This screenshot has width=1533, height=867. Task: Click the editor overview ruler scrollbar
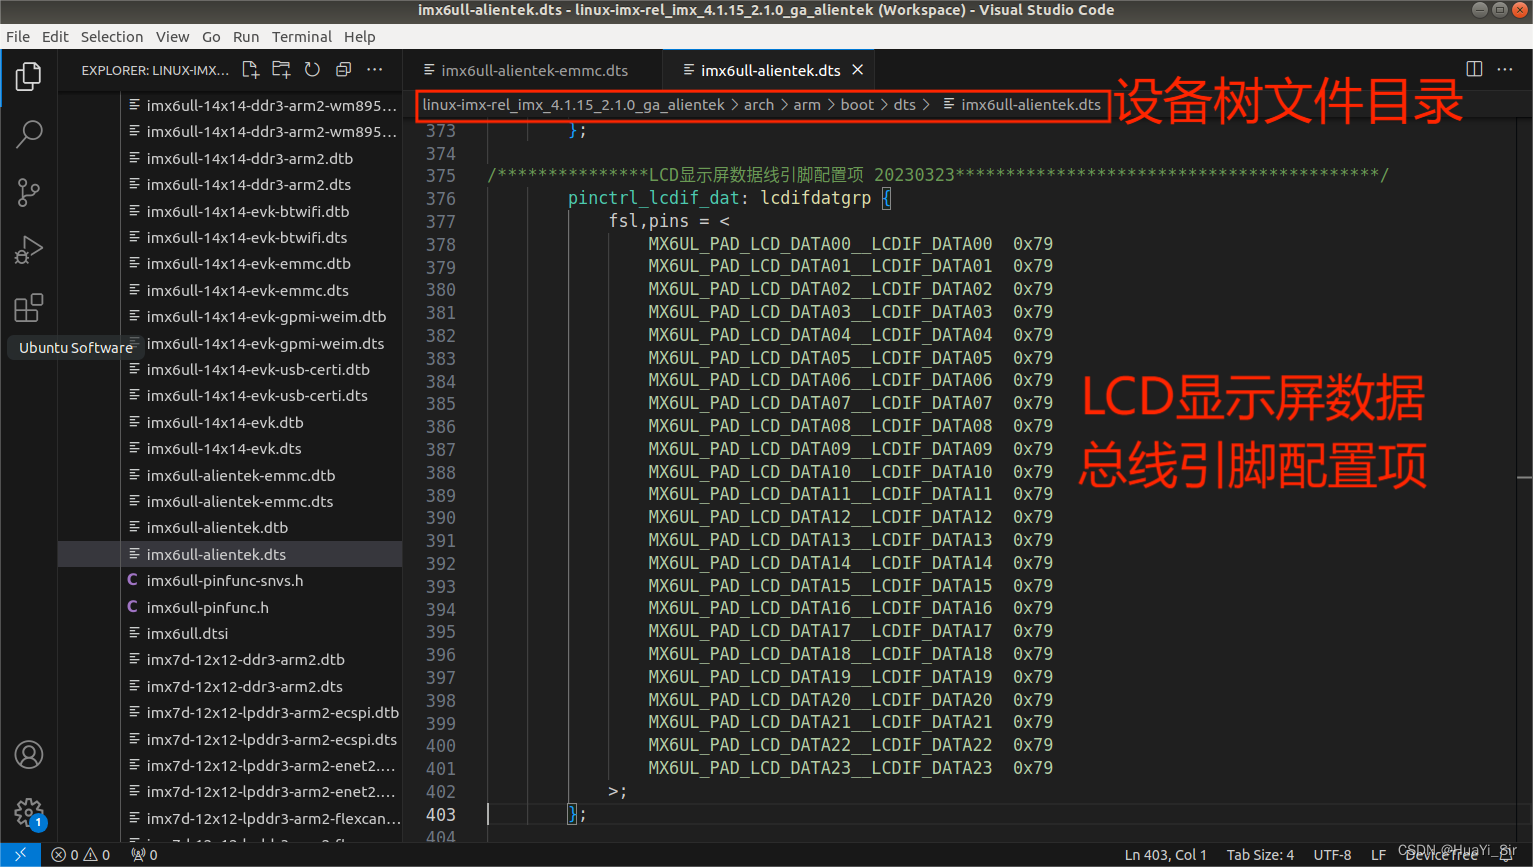click(x=1525, y=480)
